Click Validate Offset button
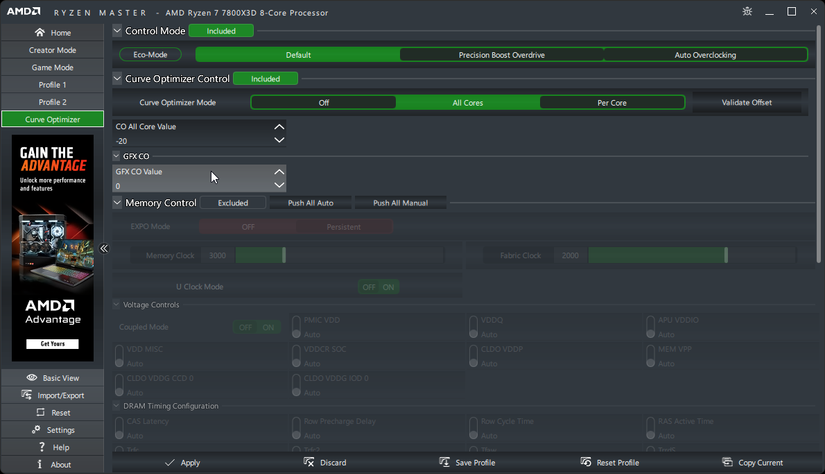825x474 pixels. (x=747, y=103)
